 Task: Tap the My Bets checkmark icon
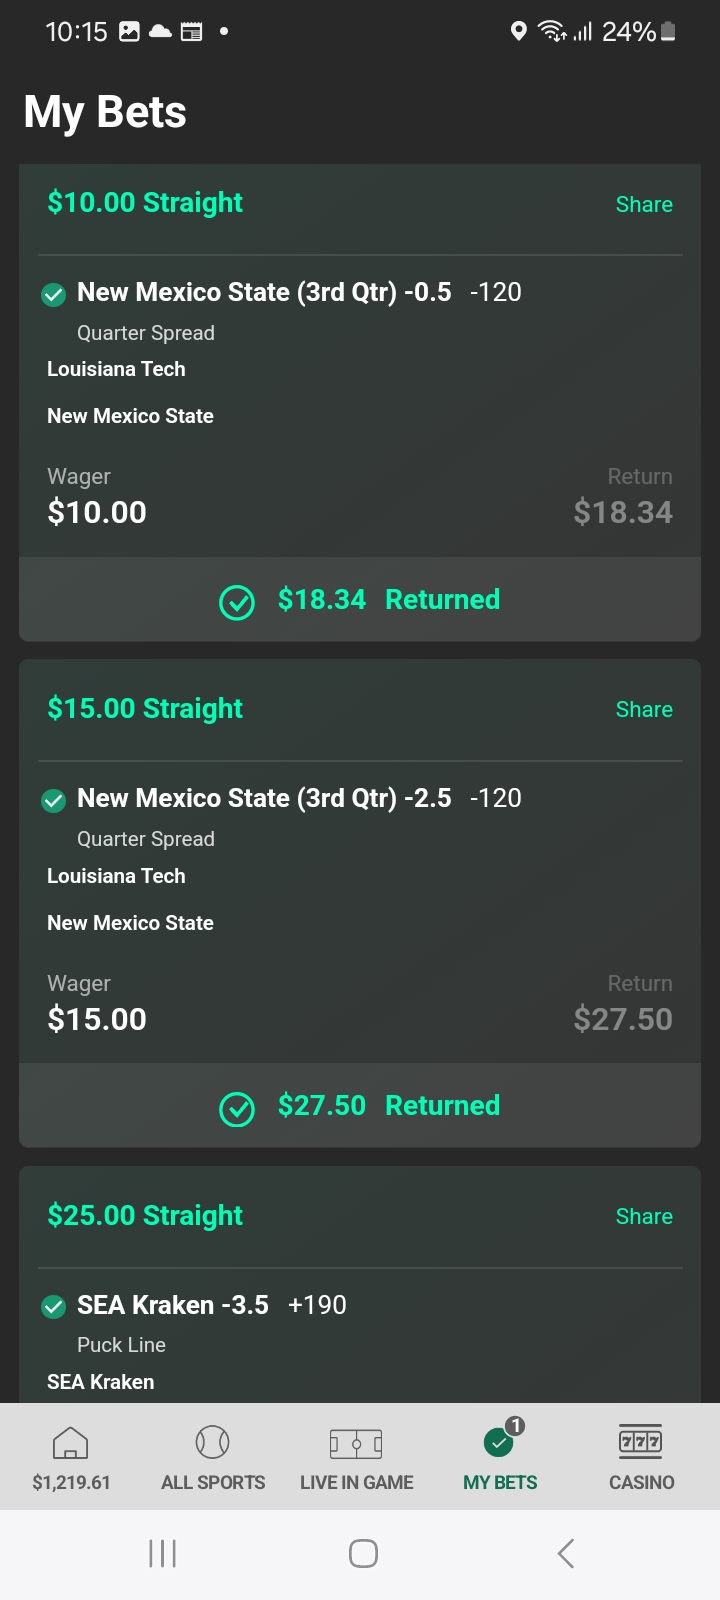[499, 1442]
